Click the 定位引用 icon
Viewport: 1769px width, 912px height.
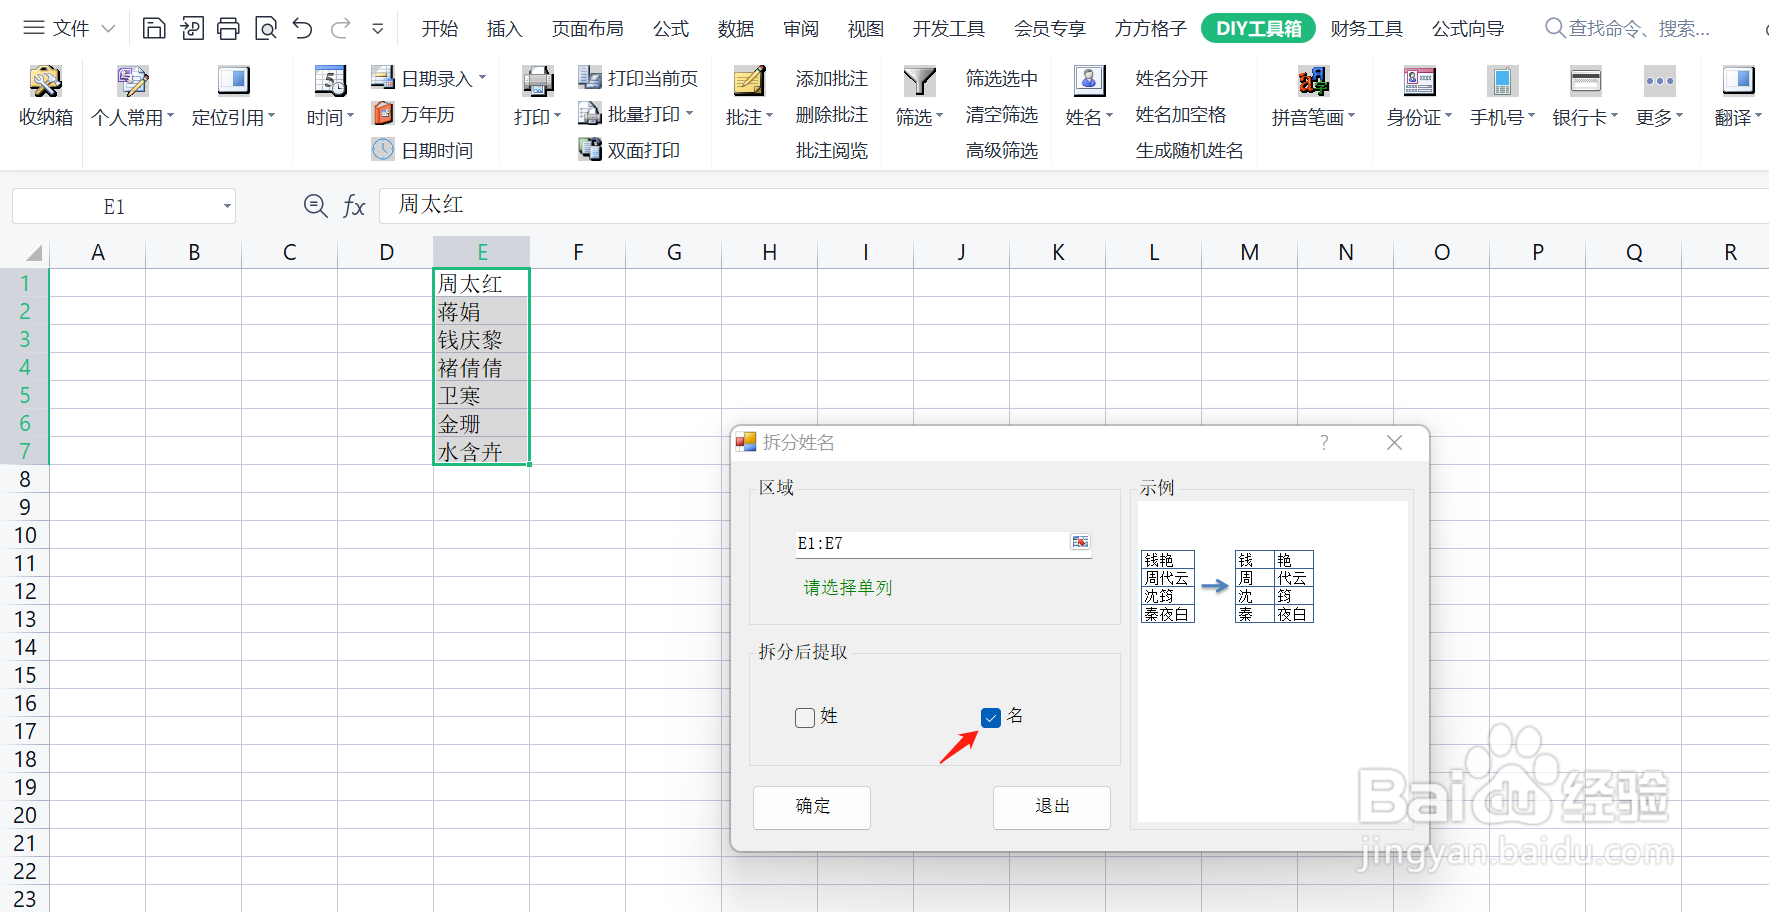tap(233, 81)
